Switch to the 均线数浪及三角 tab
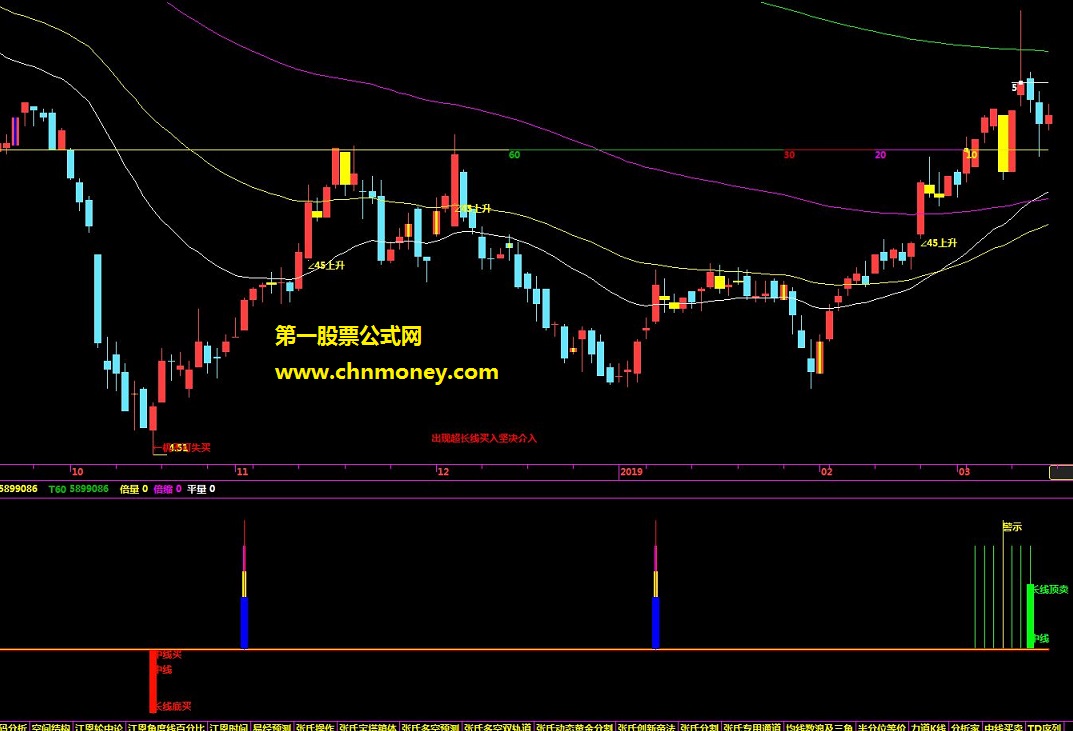This screenshot has height=731, width=1073. (x=819, y=727)
